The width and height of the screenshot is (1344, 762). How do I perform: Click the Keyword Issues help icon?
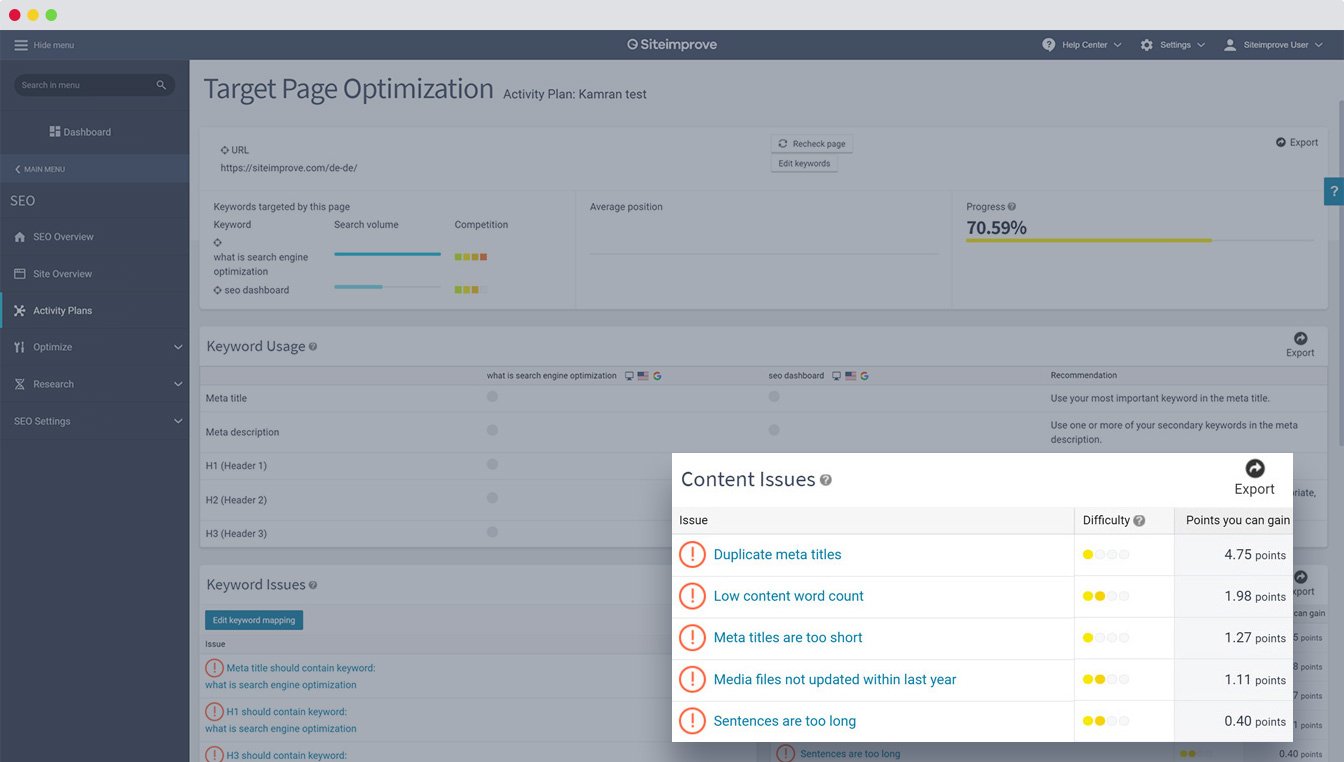pos(313,585)
